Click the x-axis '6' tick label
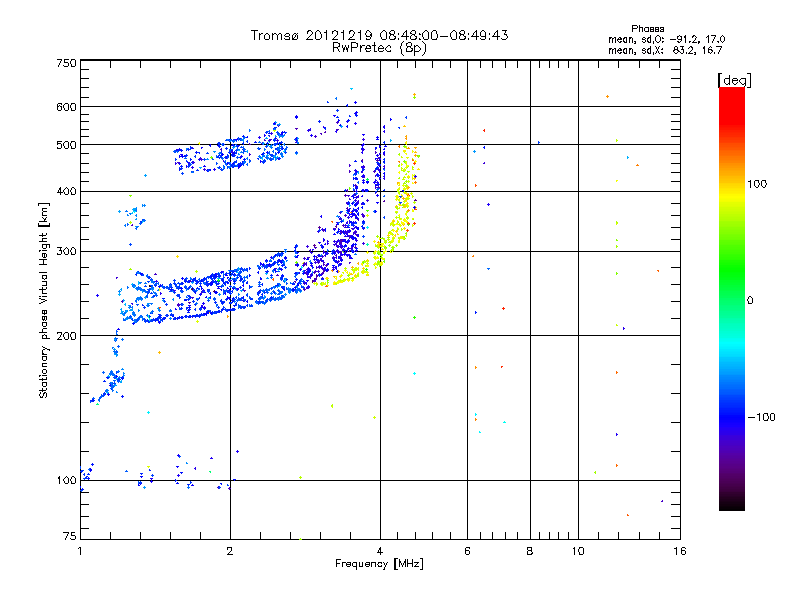This screenshot has height=600, width=800. pyautogui.click(x=467, y=551)
